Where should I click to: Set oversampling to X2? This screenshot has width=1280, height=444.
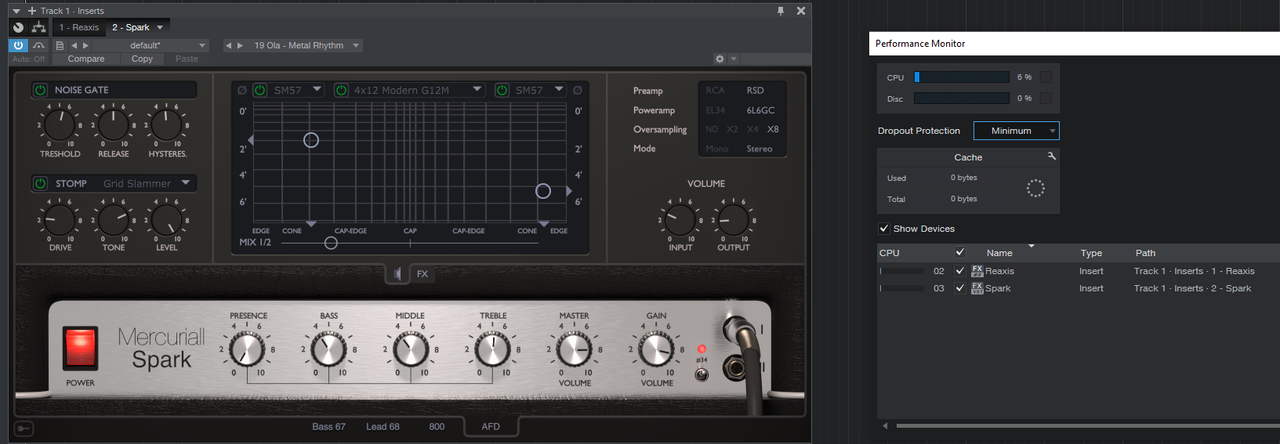pyautogui.click(x=732, y=129)
